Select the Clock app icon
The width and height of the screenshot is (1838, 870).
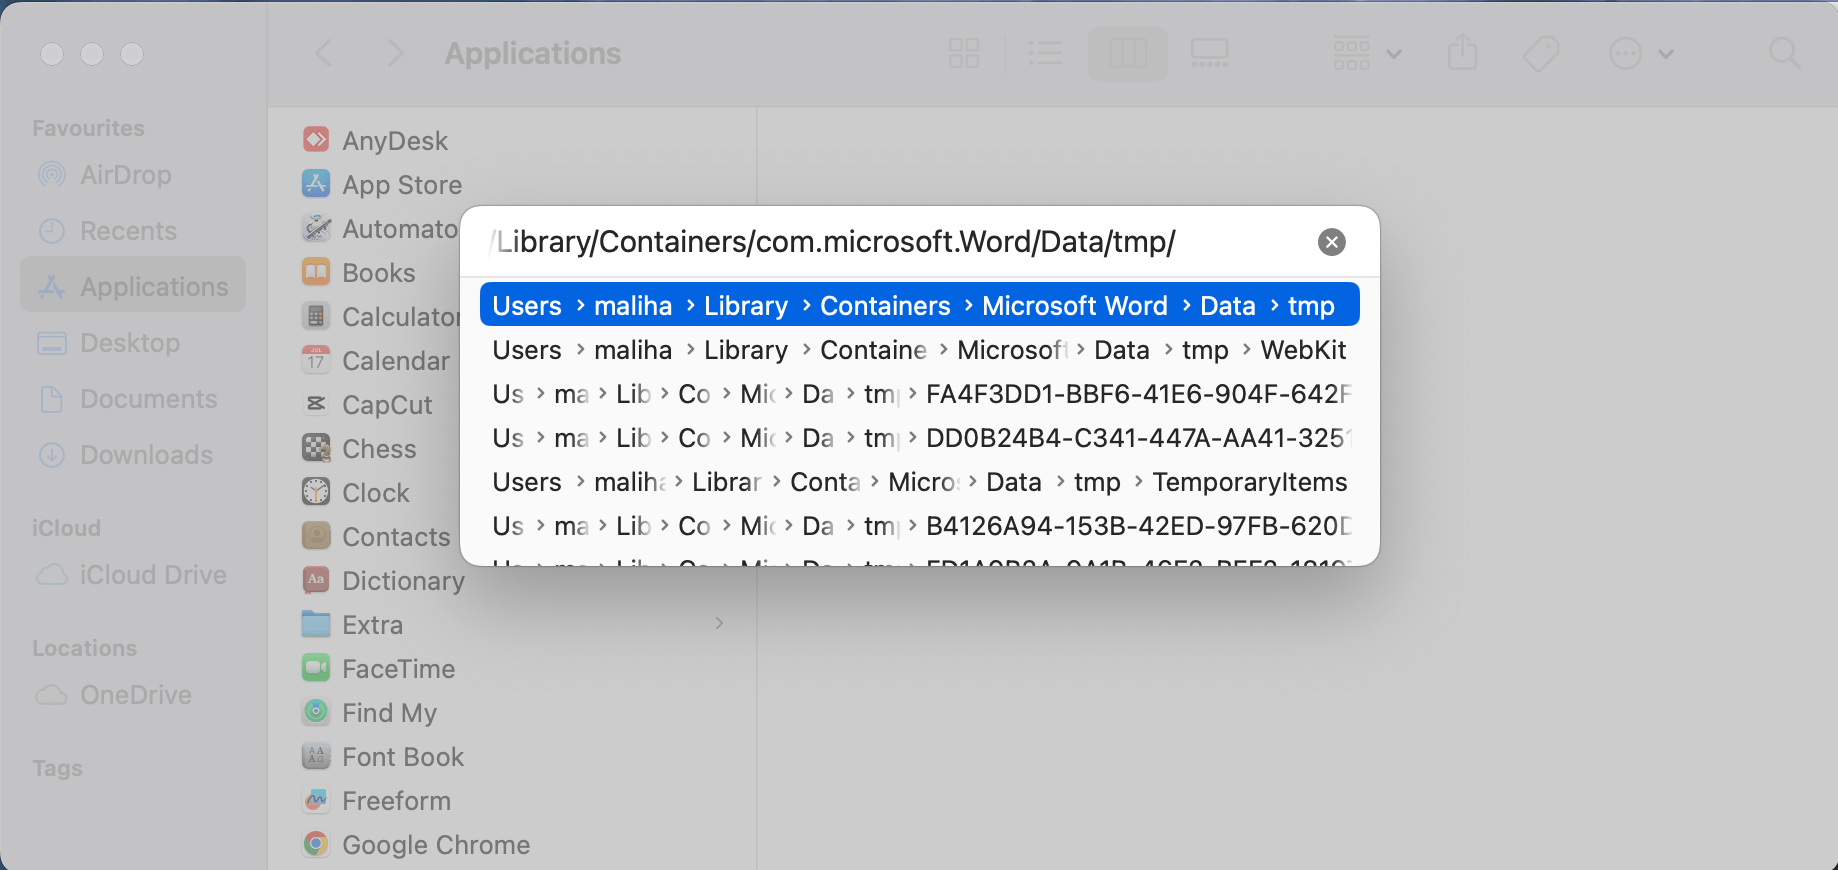coord(316,492)
